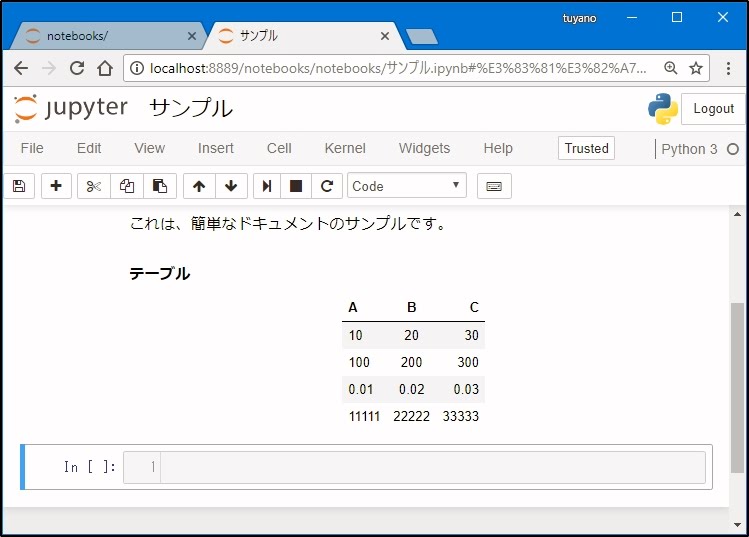749x537 pixels.
Task: Paste cells below using clipboard icon
Action: pyautogui.click(x=159, y=186)
